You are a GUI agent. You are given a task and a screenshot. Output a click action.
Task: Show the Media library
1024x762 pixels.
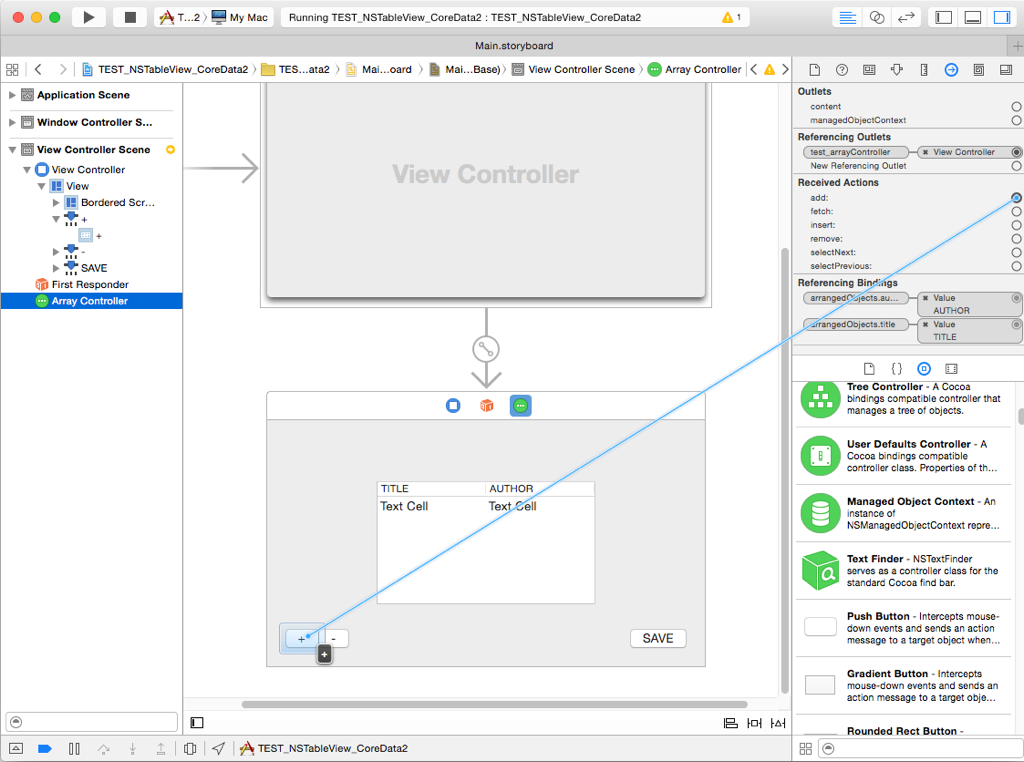(952, 369)
